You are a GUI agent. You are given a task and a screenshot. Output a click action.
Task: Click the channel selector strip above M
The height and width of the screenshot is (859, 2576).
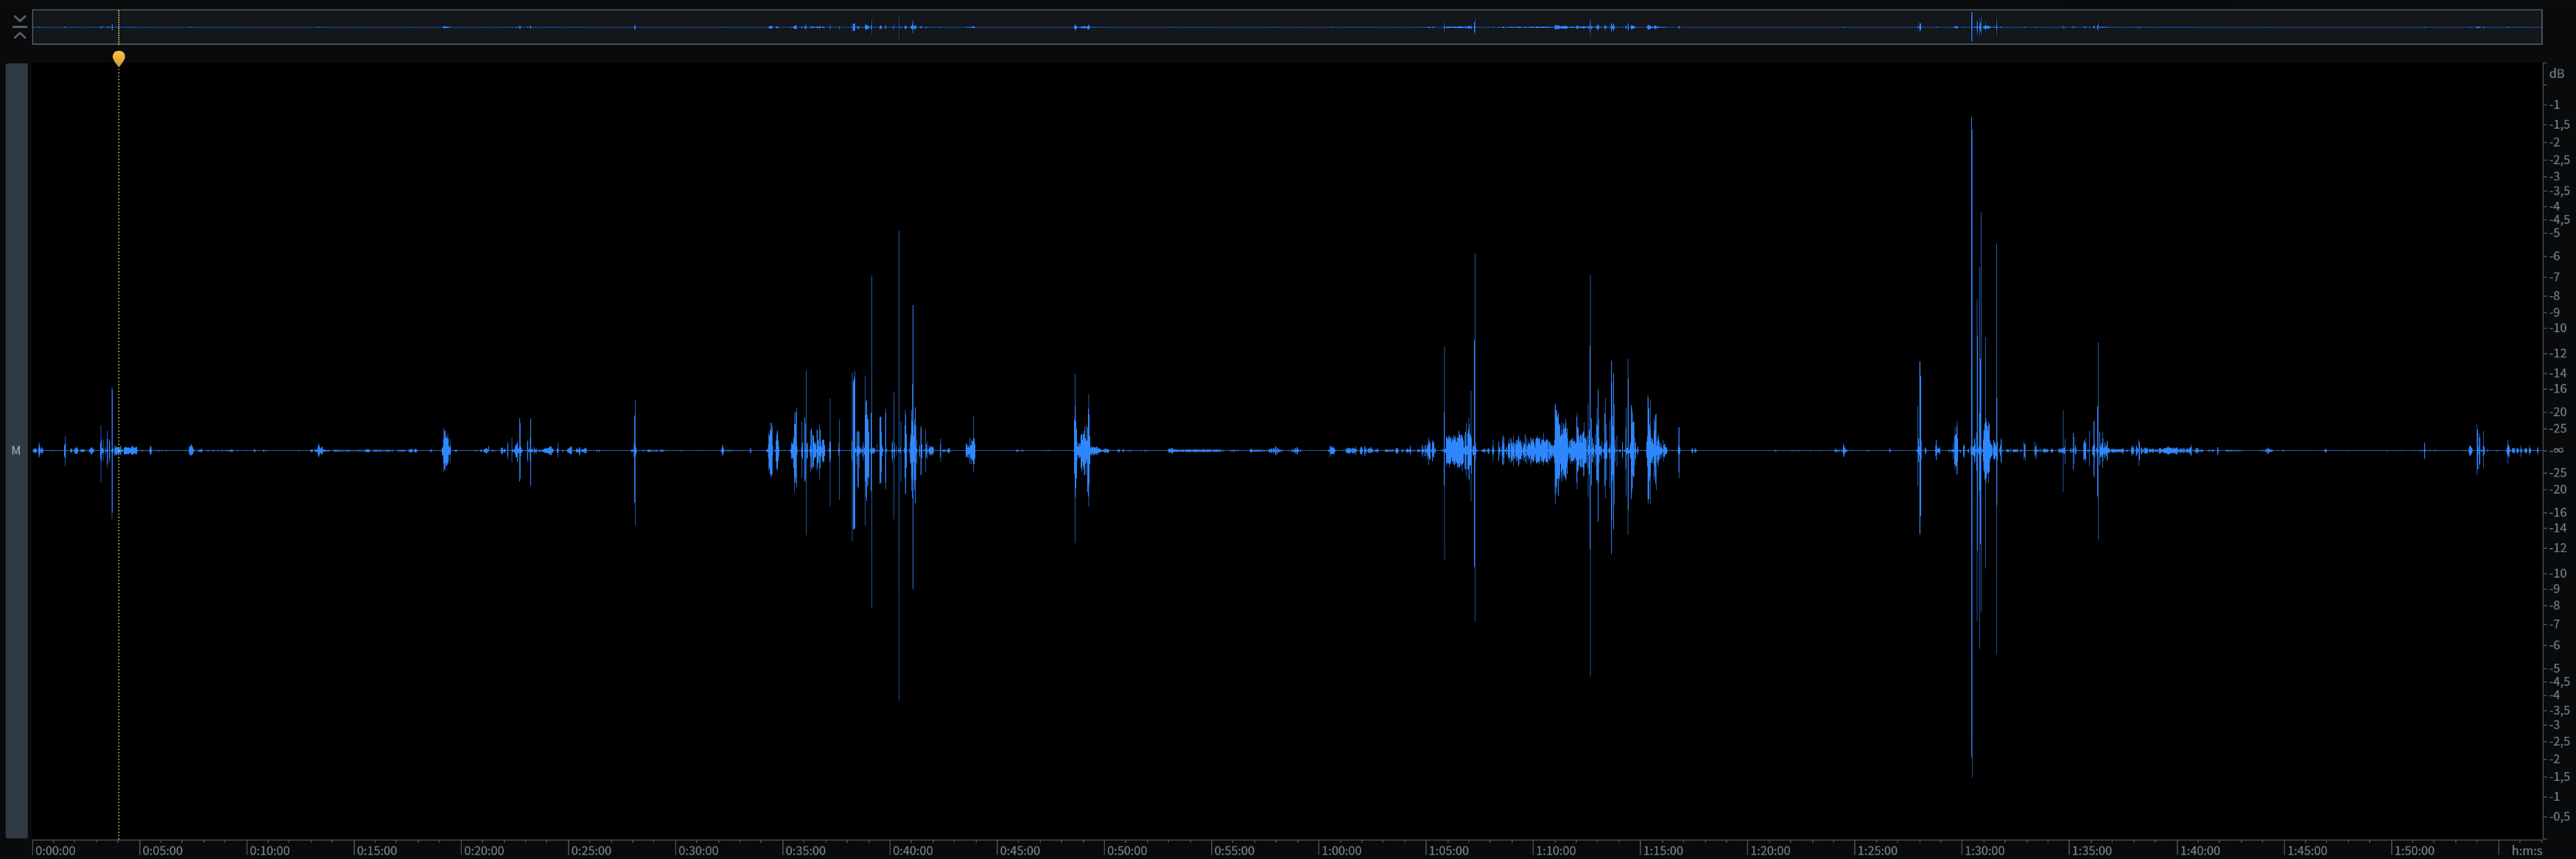point(16,250)
